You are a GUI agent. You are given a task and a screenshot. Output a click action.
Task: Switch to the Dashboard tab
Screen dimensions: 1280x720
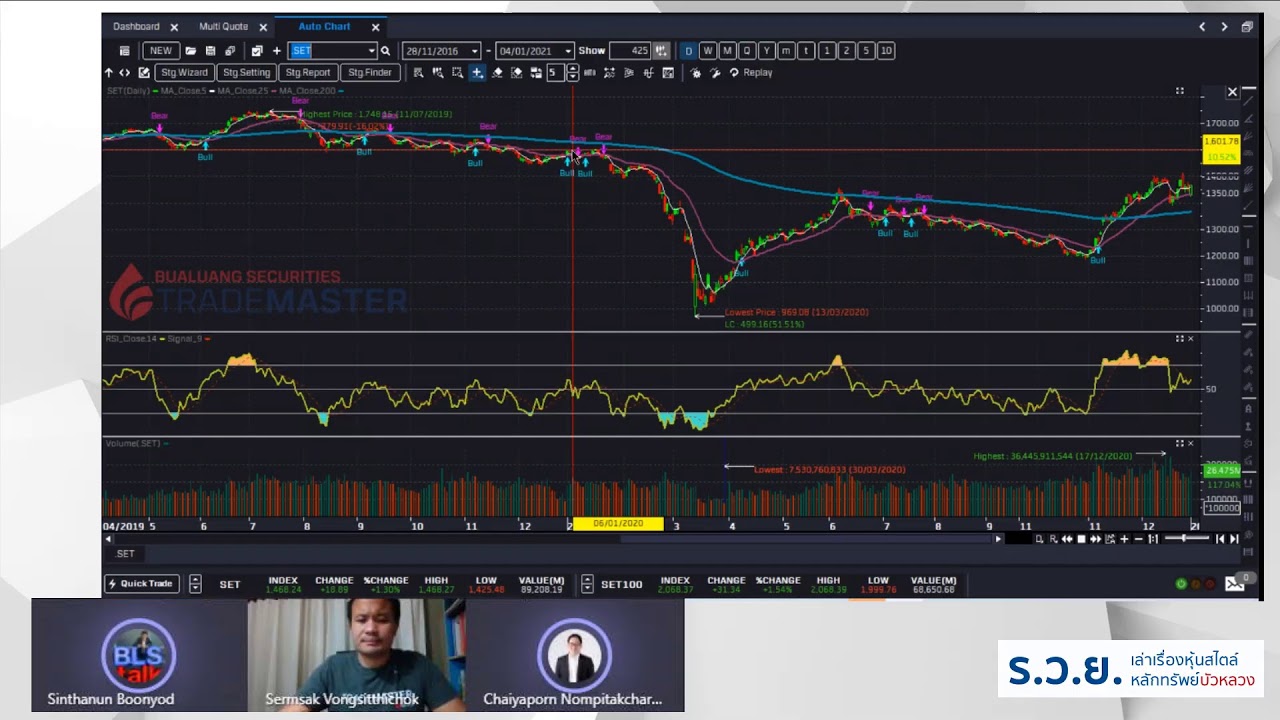tap(136, 27)
